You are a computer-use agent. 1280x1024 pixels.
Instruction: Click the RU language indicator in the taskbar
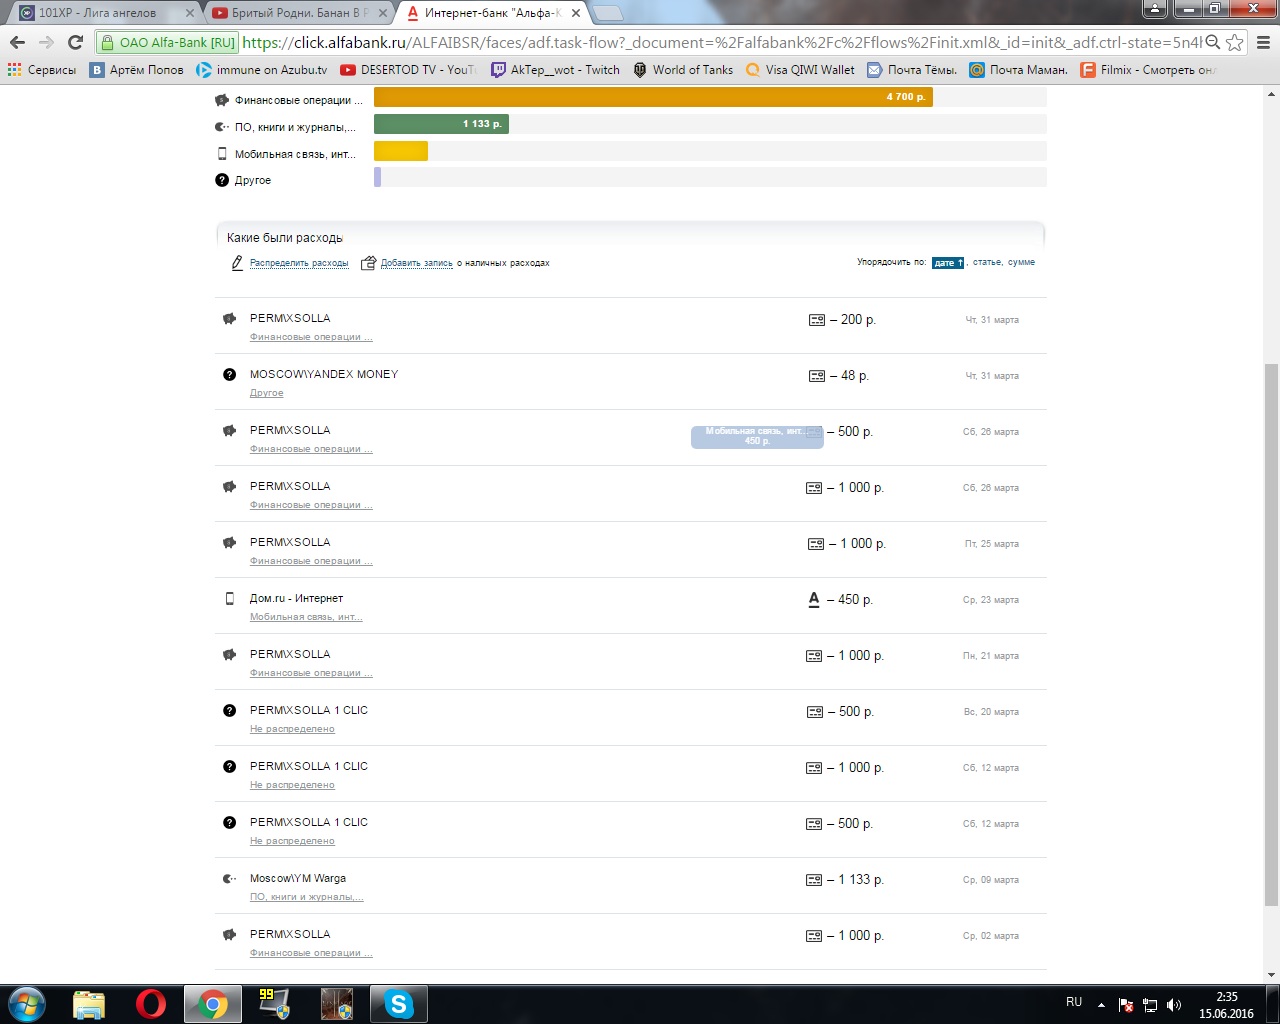click(x=1074, y=1002)
